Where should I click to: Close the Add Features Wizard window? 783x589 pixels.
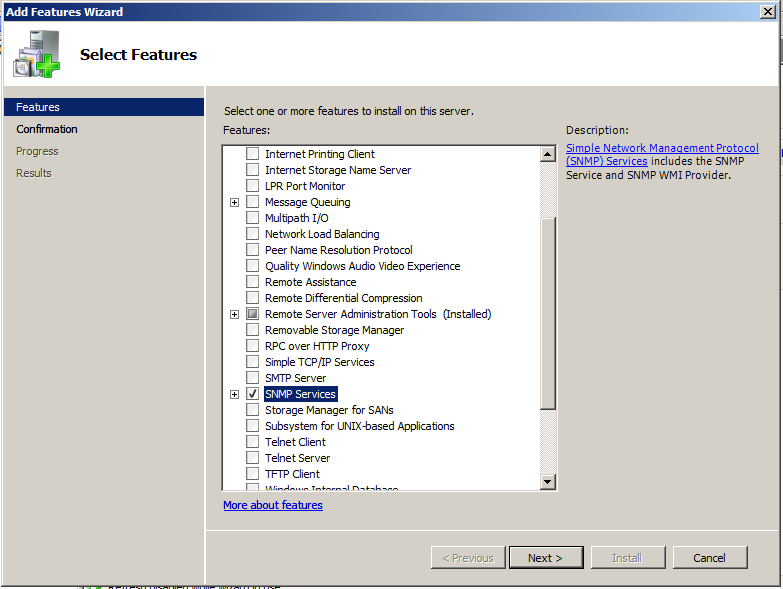click(x=767, y=11)
